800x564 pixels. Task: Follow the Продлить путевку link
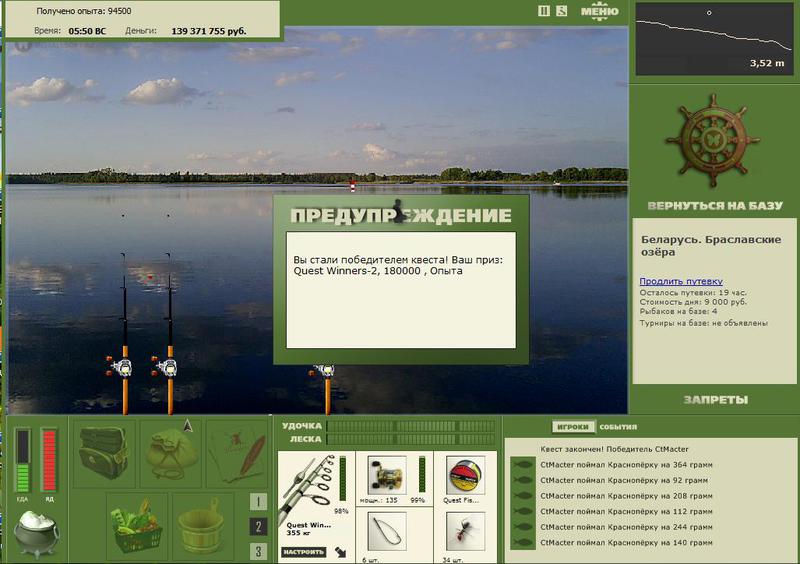click(681, 281)
